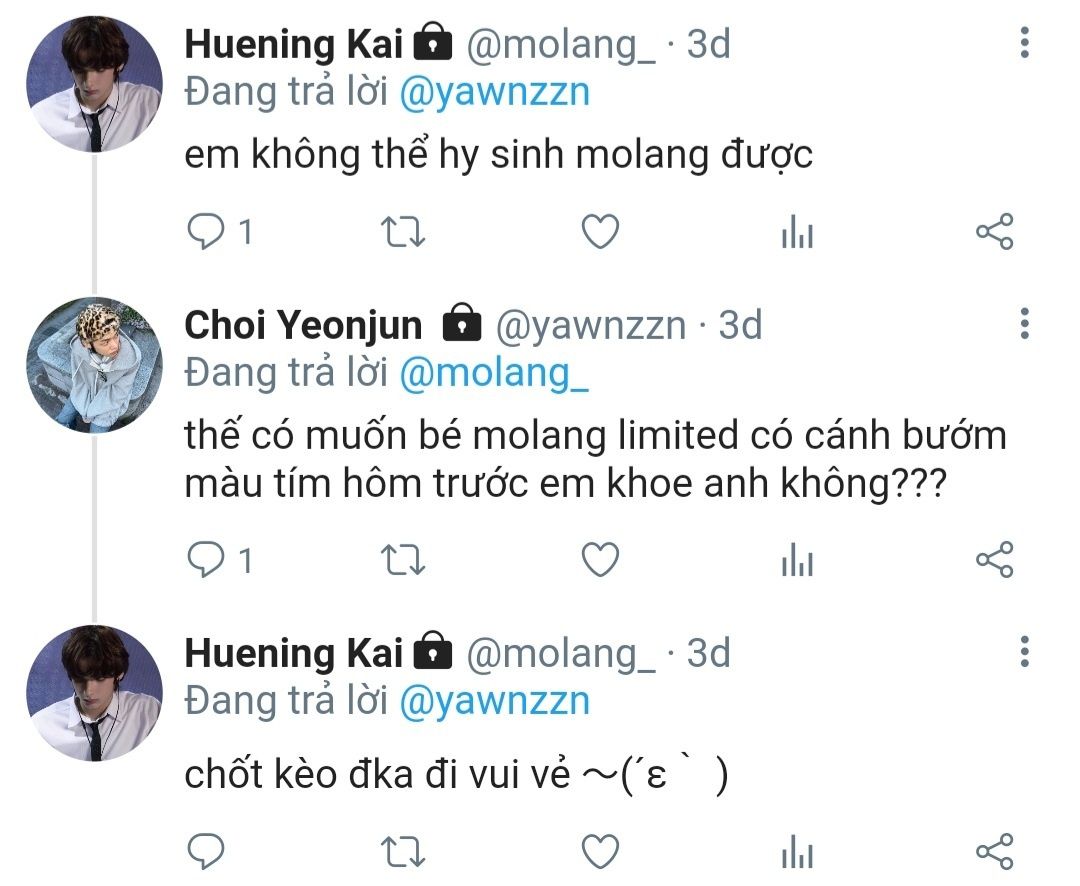Open @yawnzzn mention in first tweet
This screenshot has width=1080, height=886.
click(494, 93)
